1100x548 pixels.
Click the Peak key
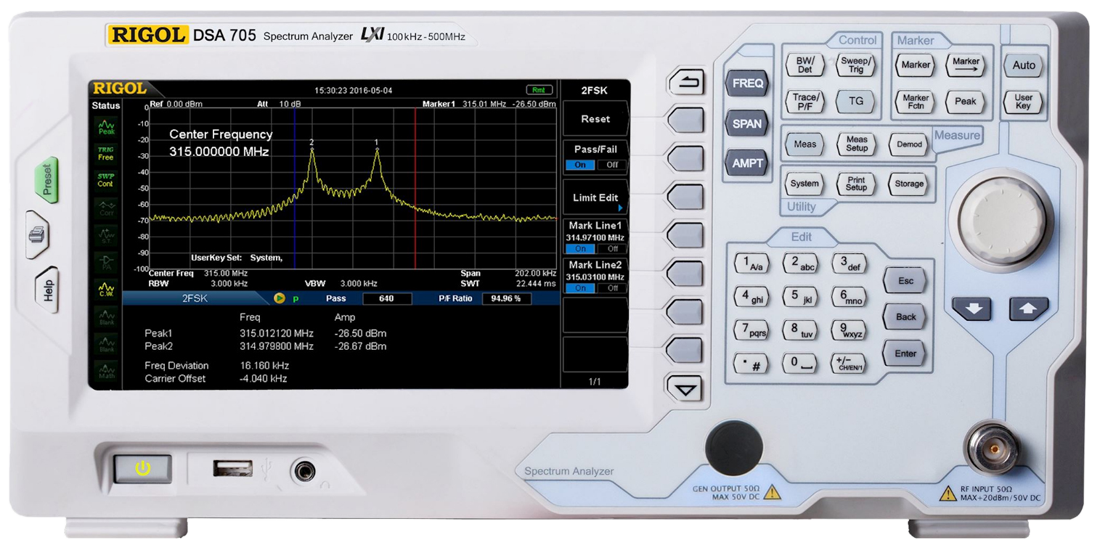point(965,101)
